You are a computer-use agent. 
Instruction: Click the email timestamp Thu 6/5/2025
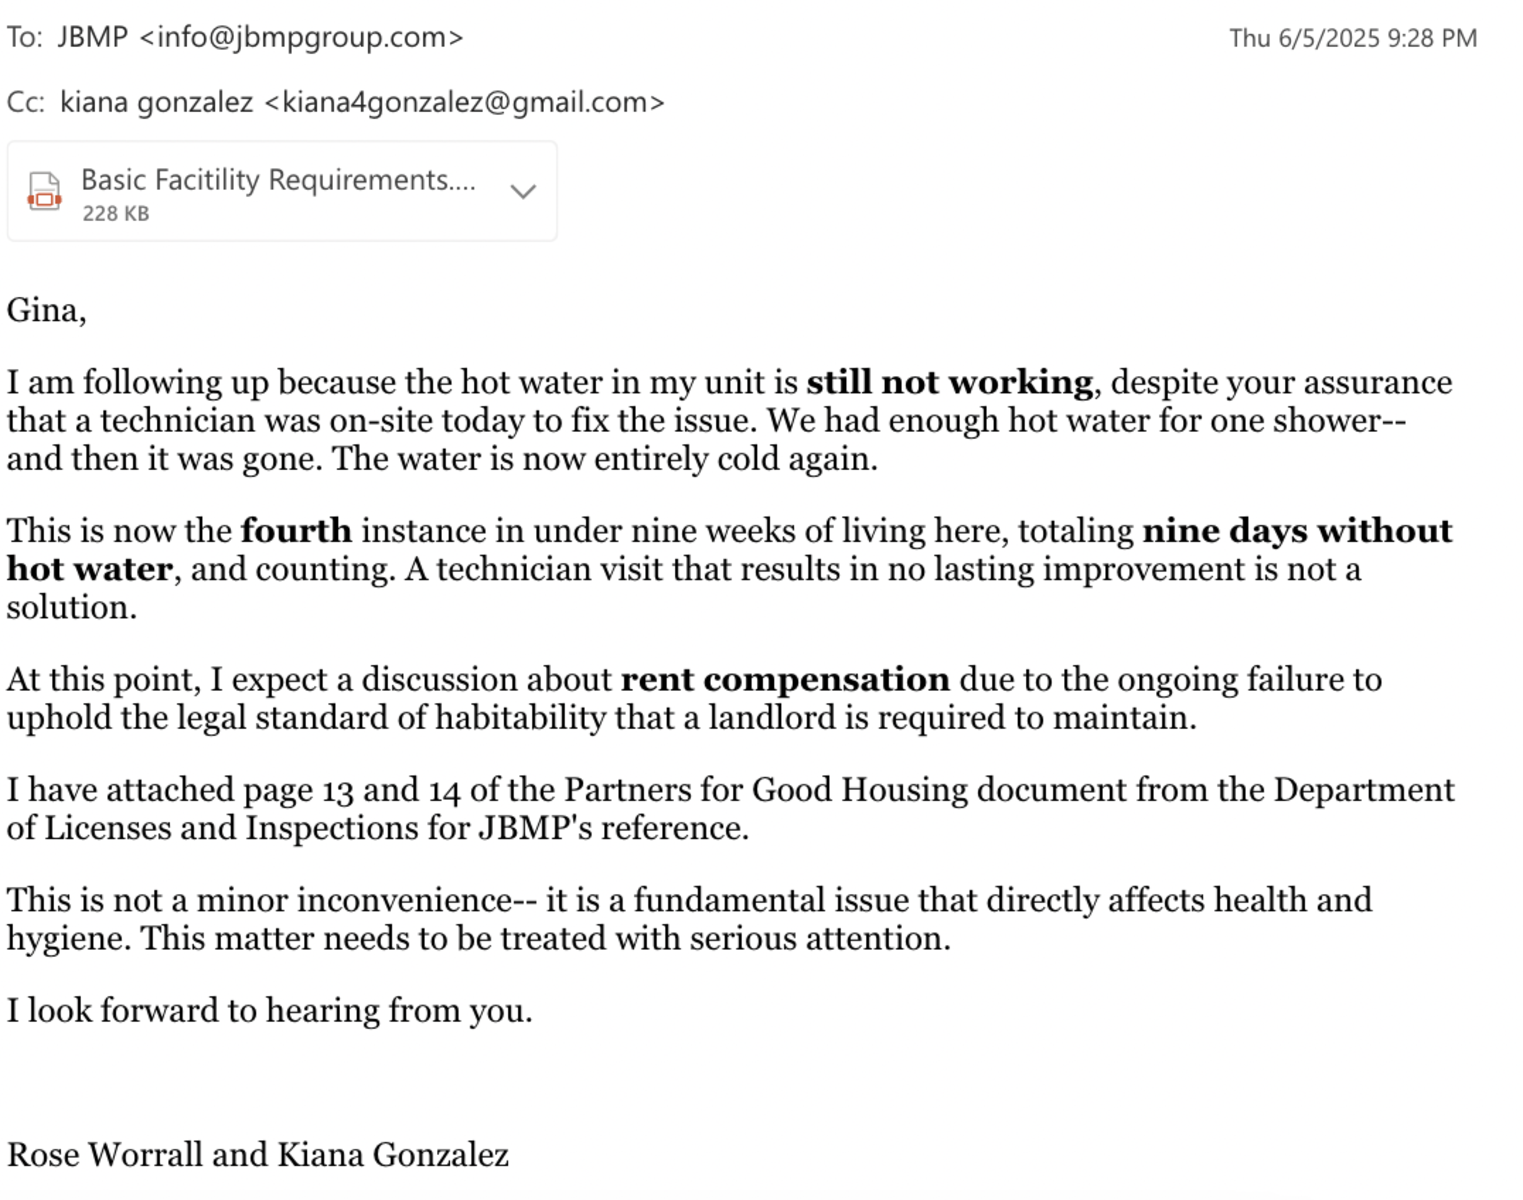coord(1353,38)
